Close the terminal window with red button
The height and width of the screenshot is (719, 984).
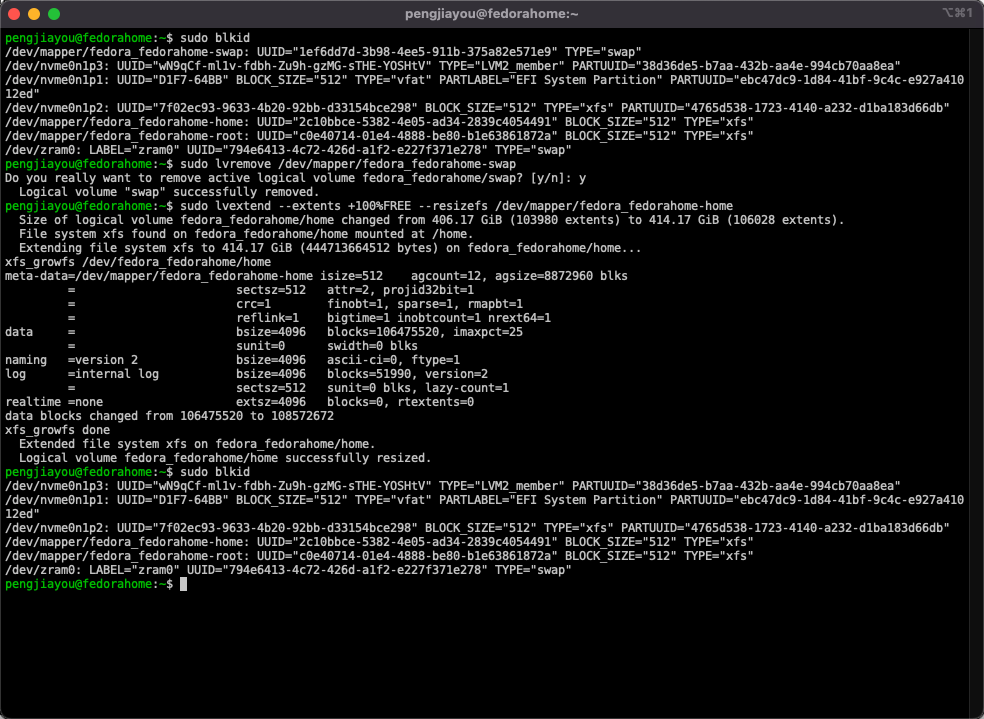point(14,14)
